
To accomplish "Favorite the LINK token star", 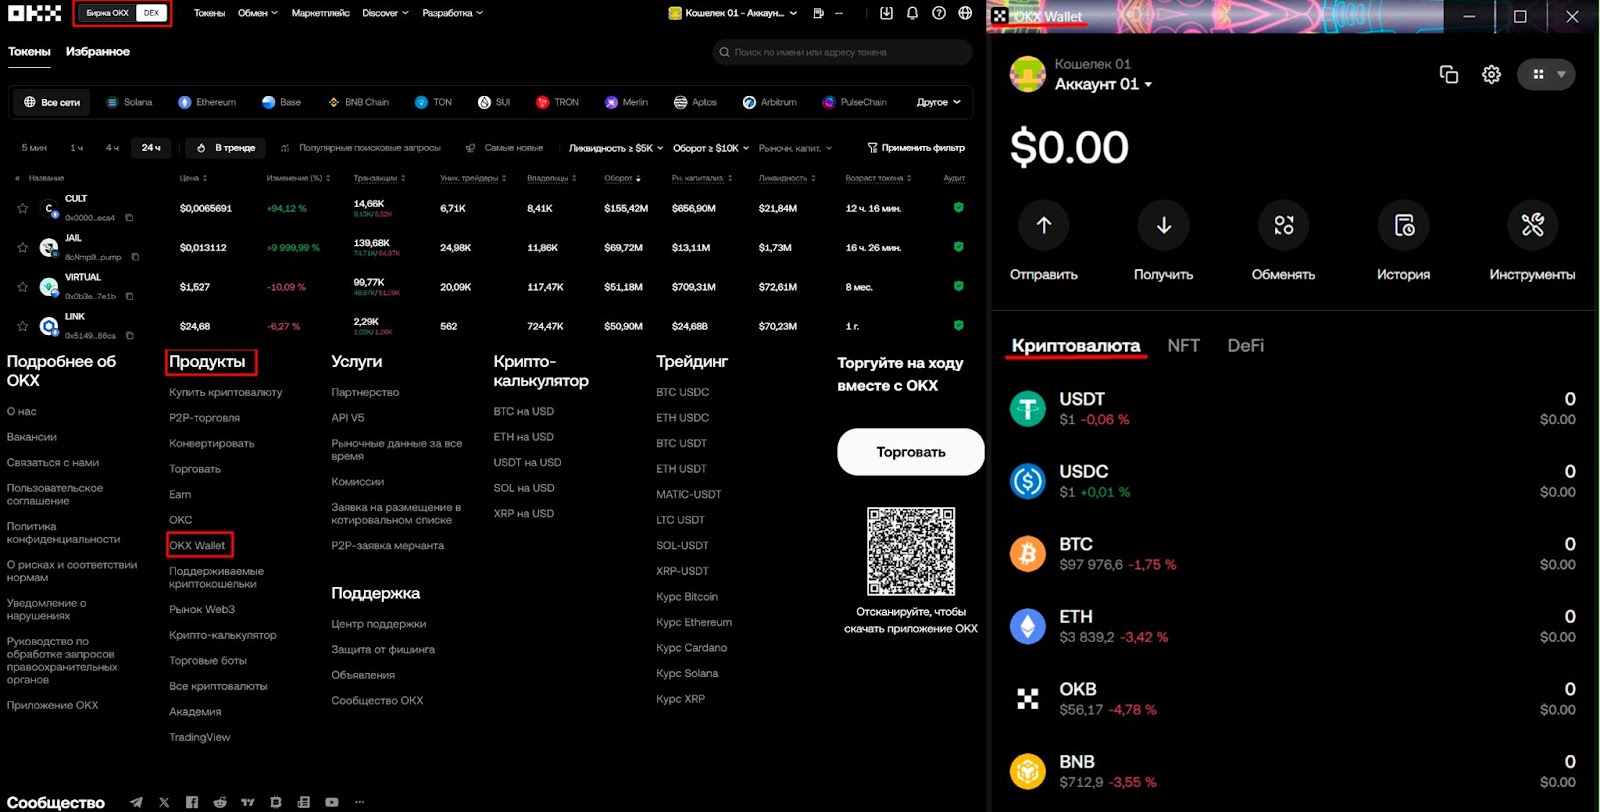I will tap(22, 326).
